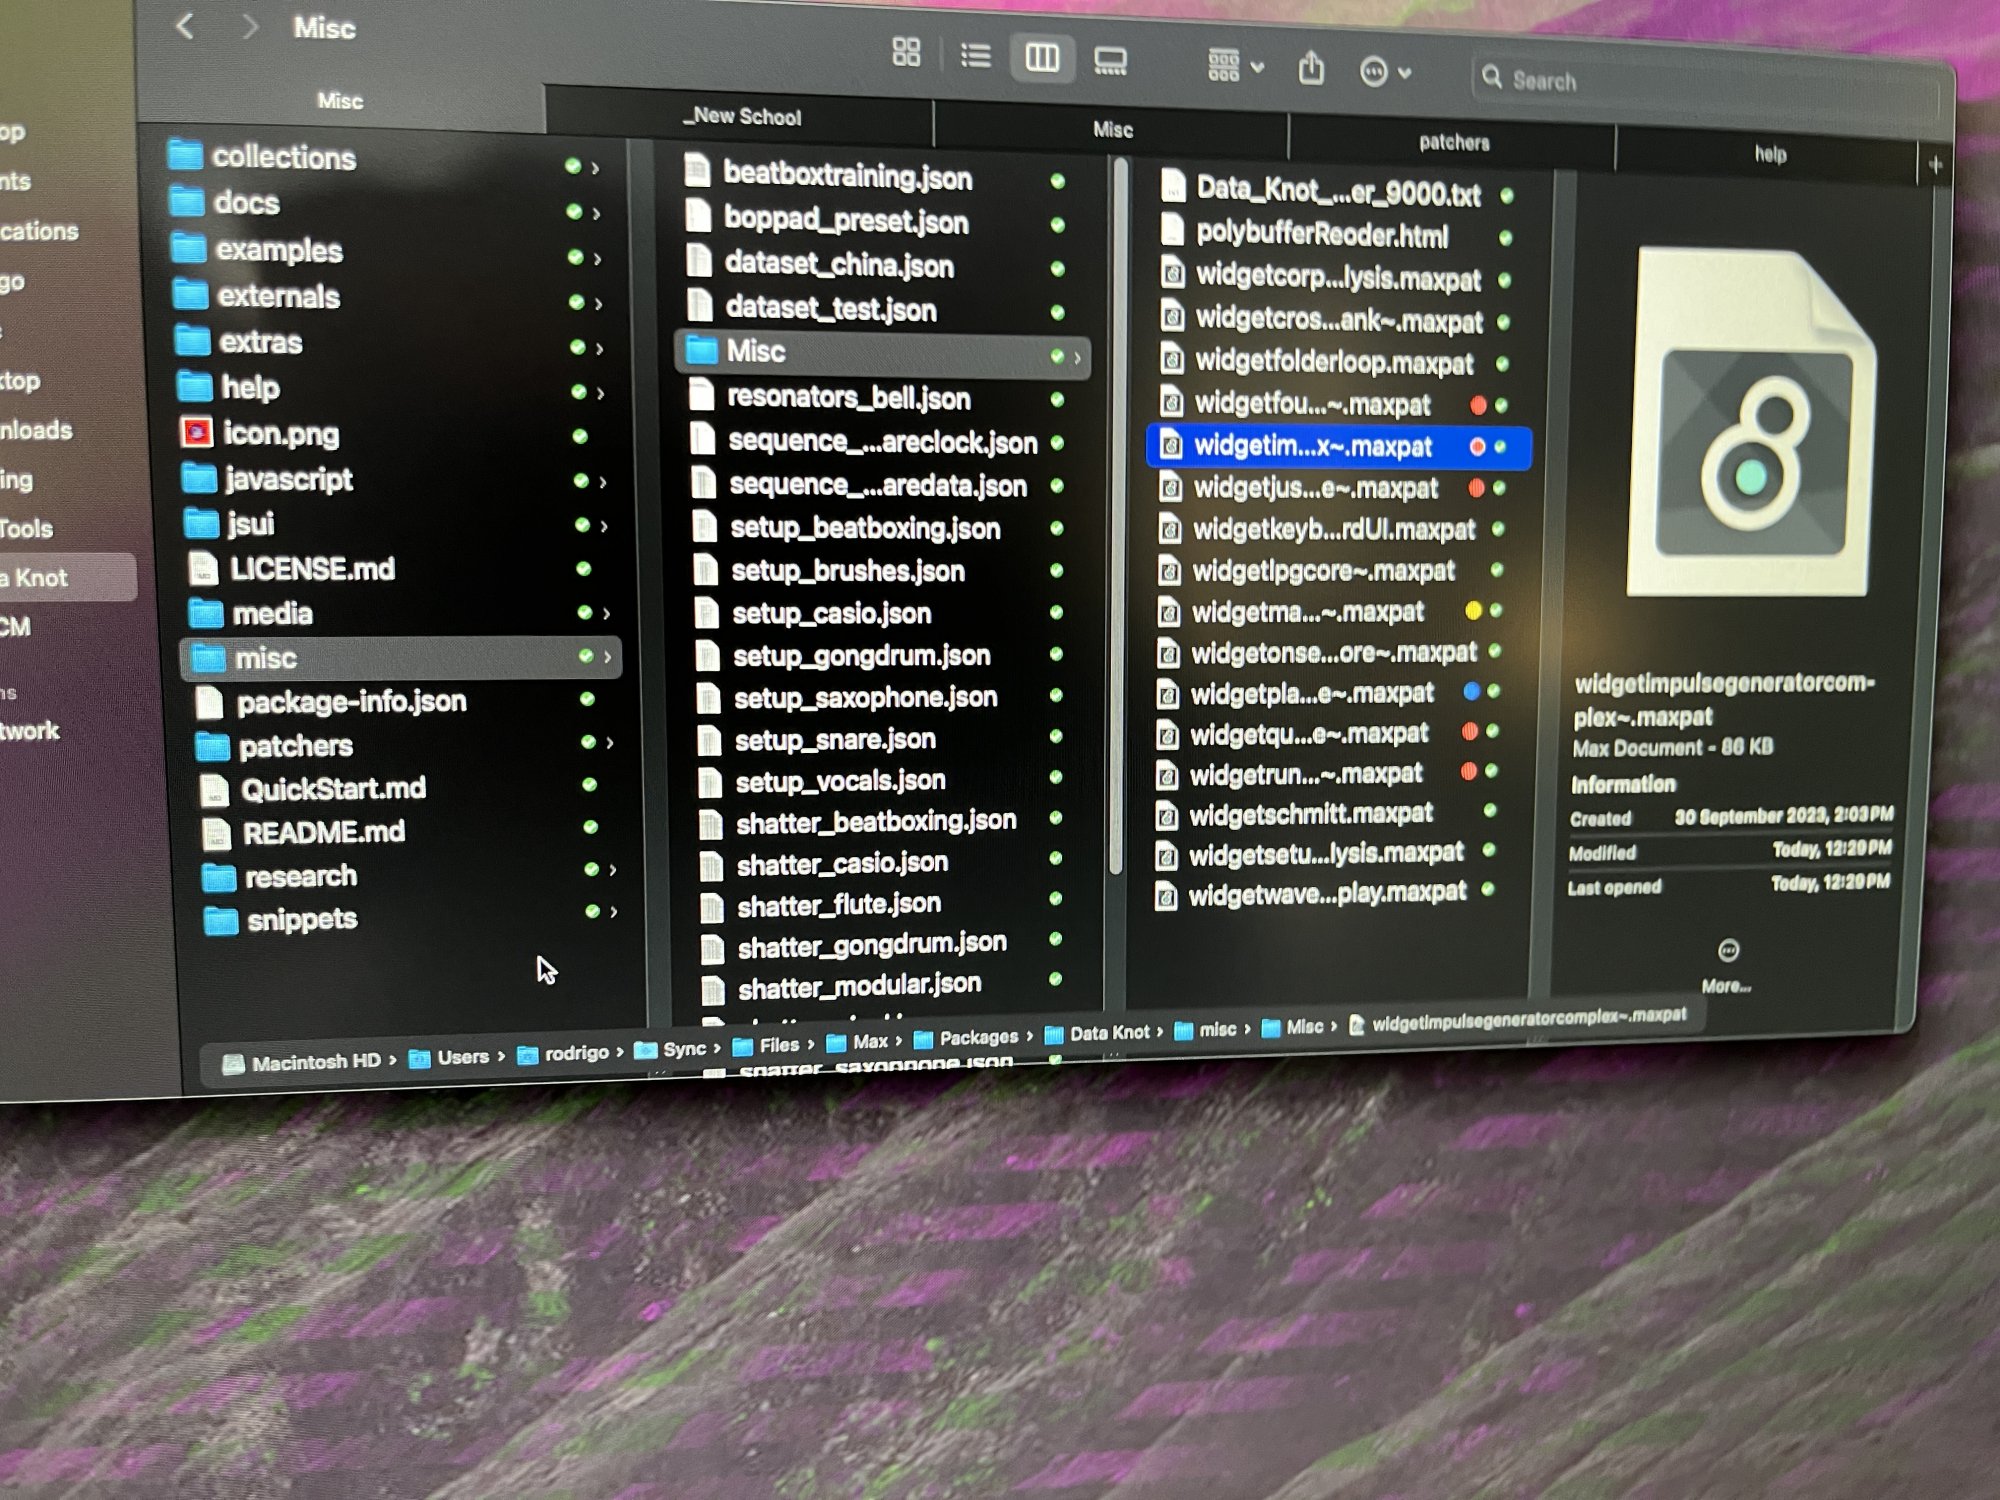The image size is (2000, 1500).
Task: Add a new tab with plus button
Action: click(x=1934, y=165)
